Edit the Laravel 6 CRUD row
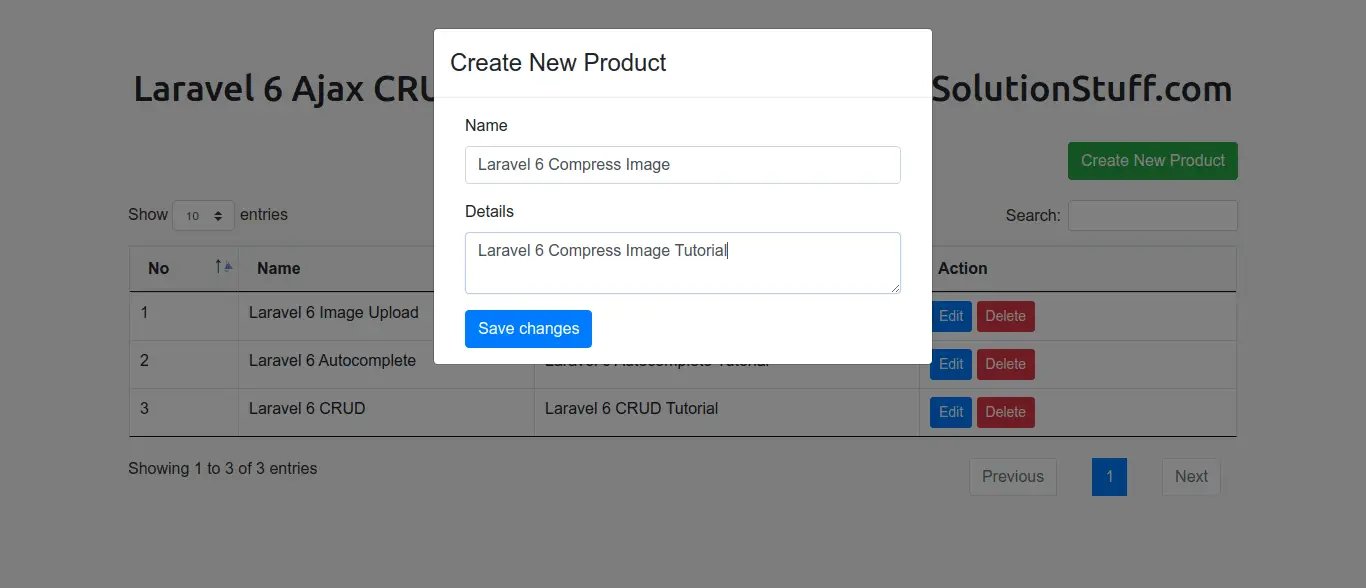Image resolution: width=1366 pixels, height=588 pixels. click(951, 412)
